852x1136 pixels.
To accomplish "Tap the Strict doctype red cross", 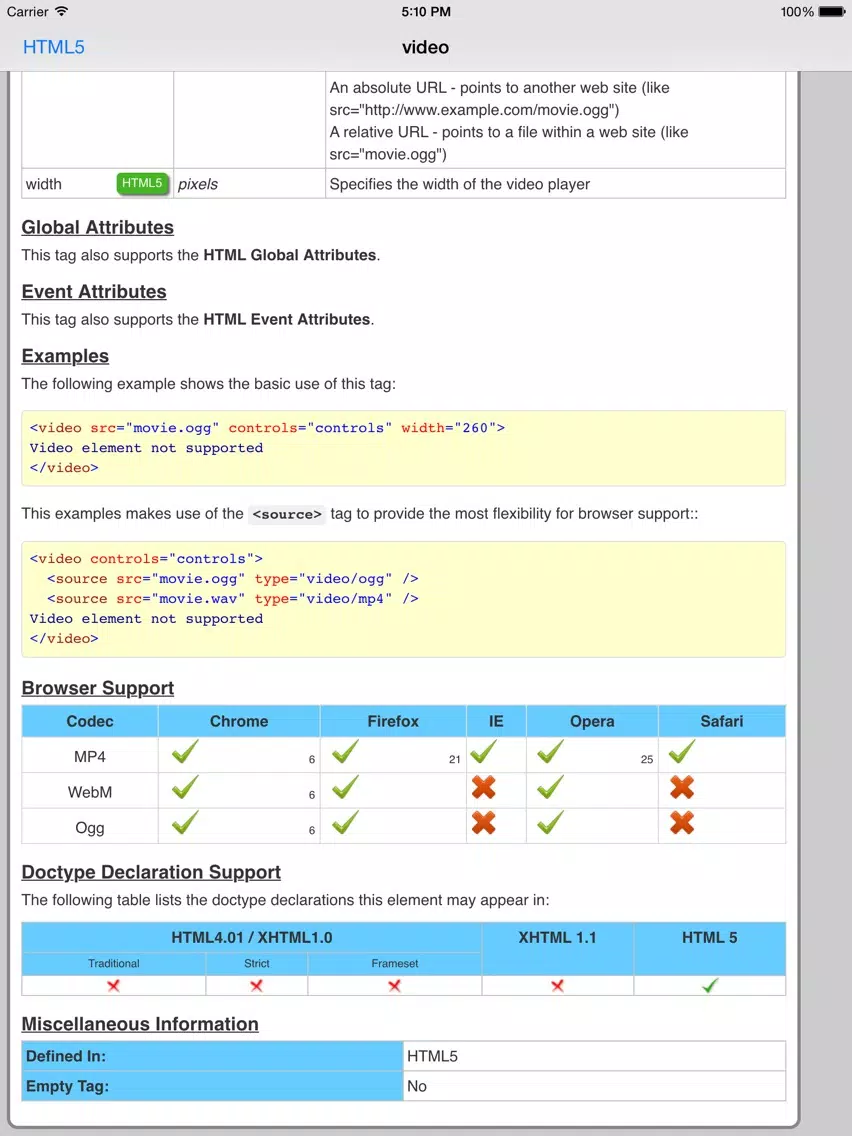I will [256, 986].
